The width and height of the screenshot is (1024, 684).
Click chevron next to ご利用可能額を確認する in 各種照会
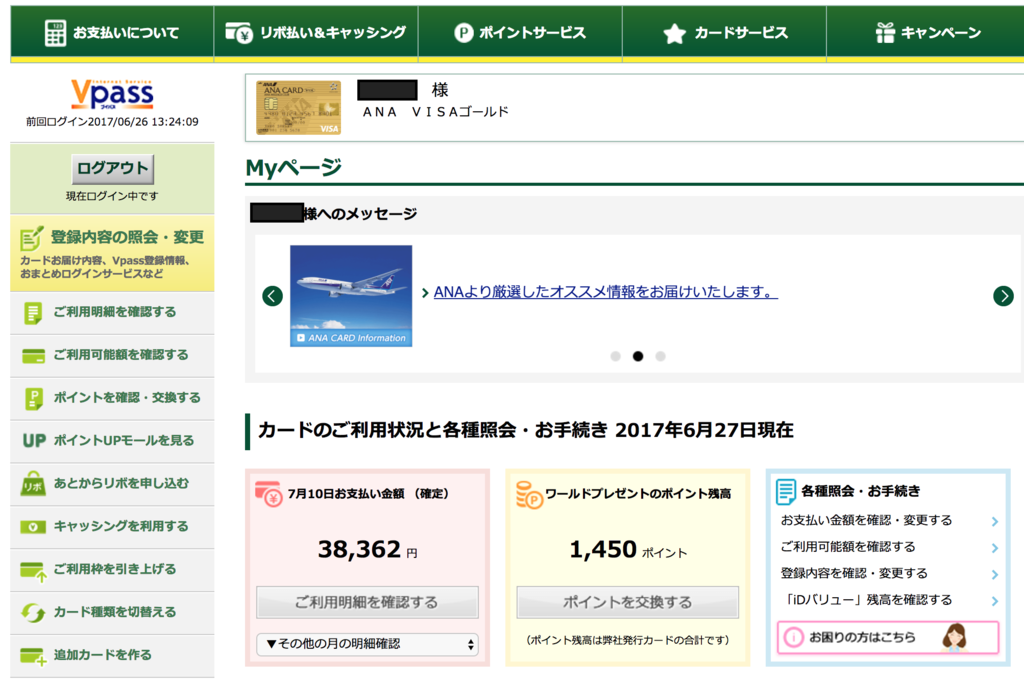click(x=995, y=548)
